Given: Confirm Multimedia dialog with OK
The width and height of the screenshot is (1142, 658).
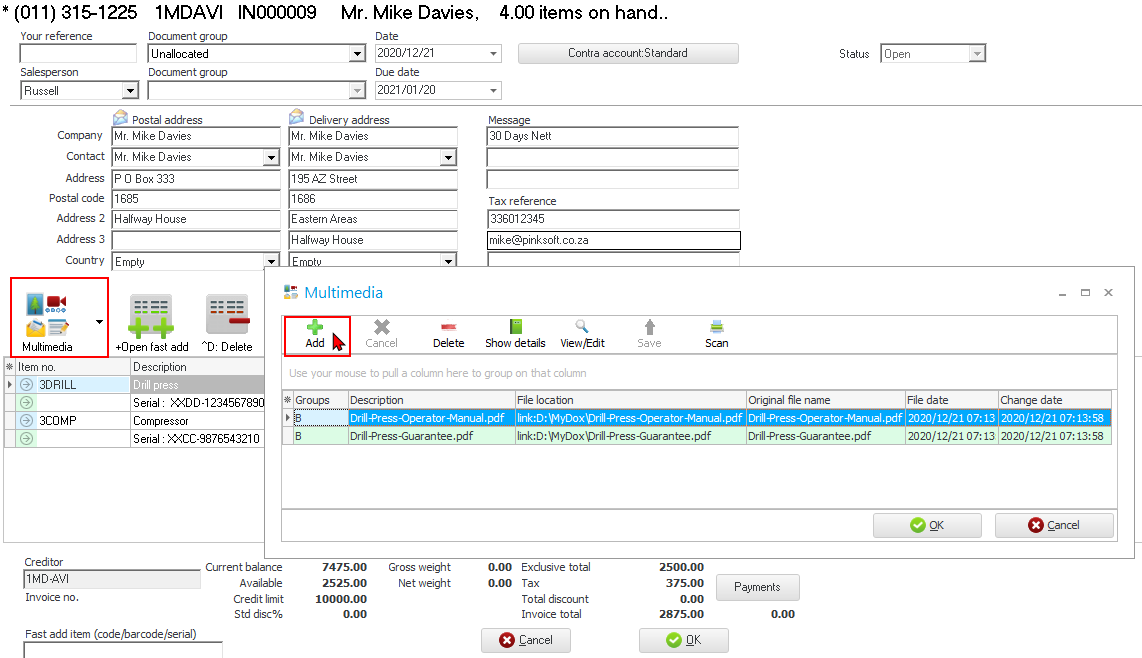Looking at the screenshot, I should click(x=927, y=525).
